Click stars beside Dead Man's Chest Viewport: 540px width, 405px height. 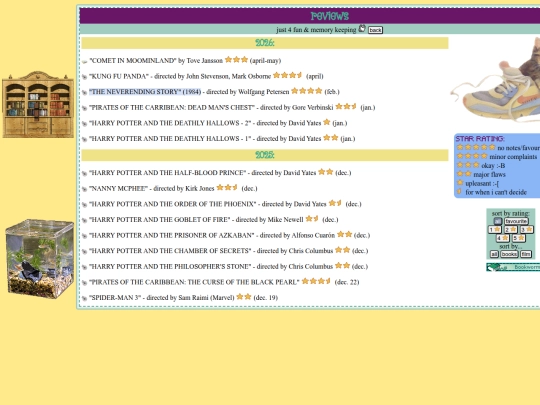pos(346,106)
